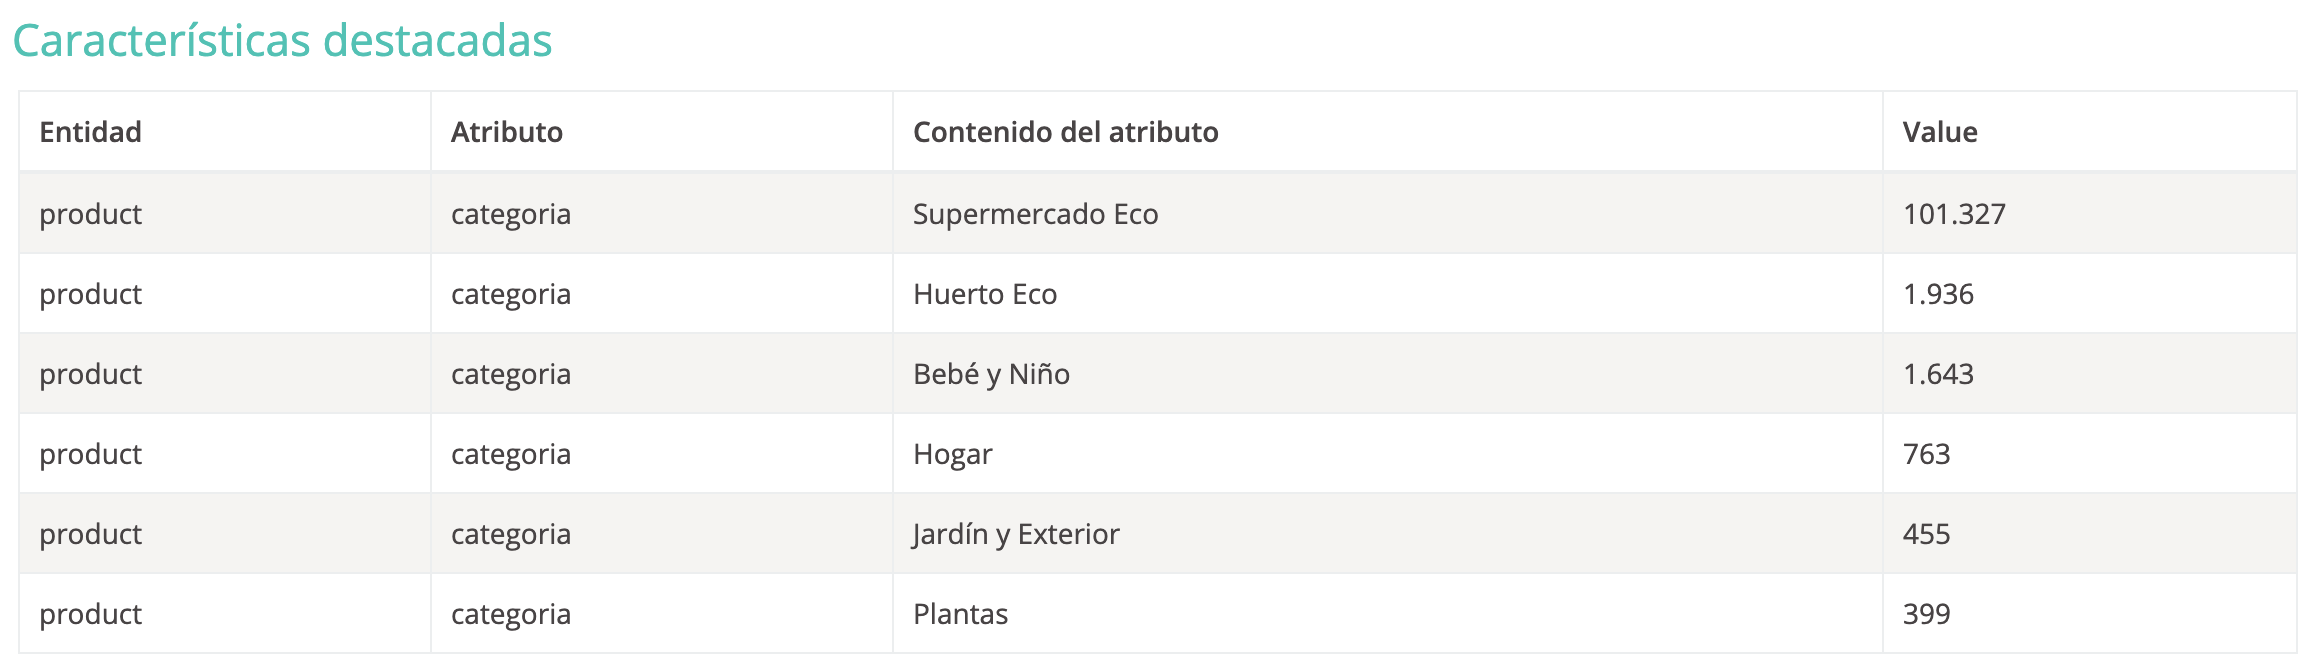Select the 'Supermercado Eco' cell

1035,214
